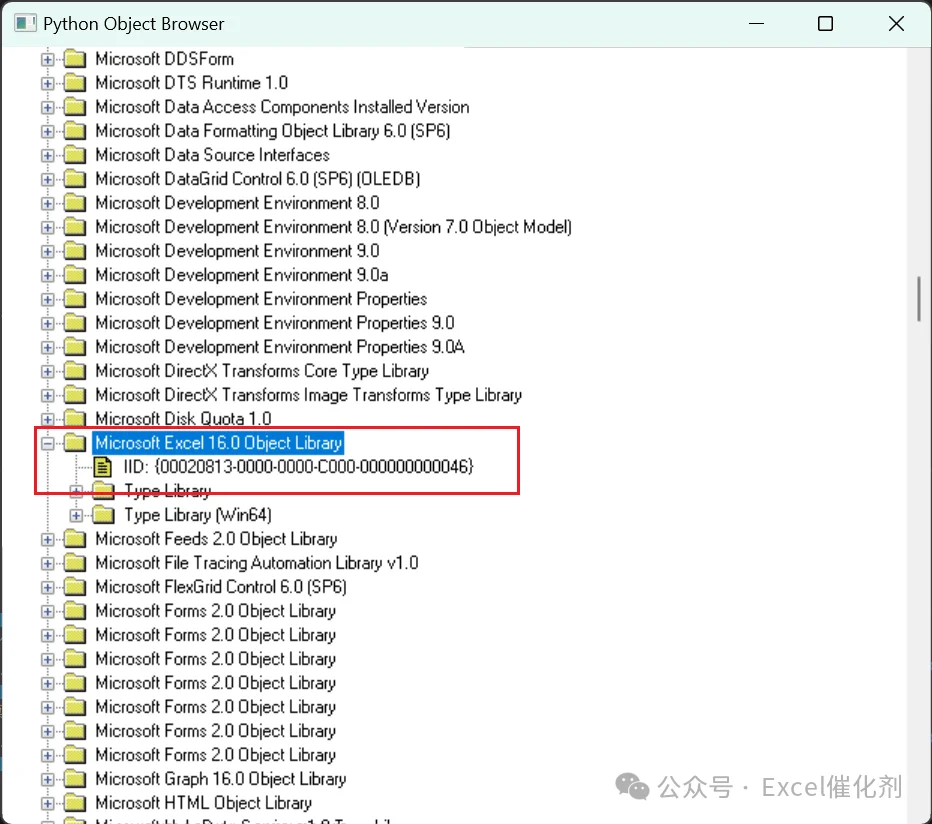Expand Development Environment 8.0 (Version 7.0 Object Model)
Viewport: 932px width, 824px height.
[x=48, y=227]
